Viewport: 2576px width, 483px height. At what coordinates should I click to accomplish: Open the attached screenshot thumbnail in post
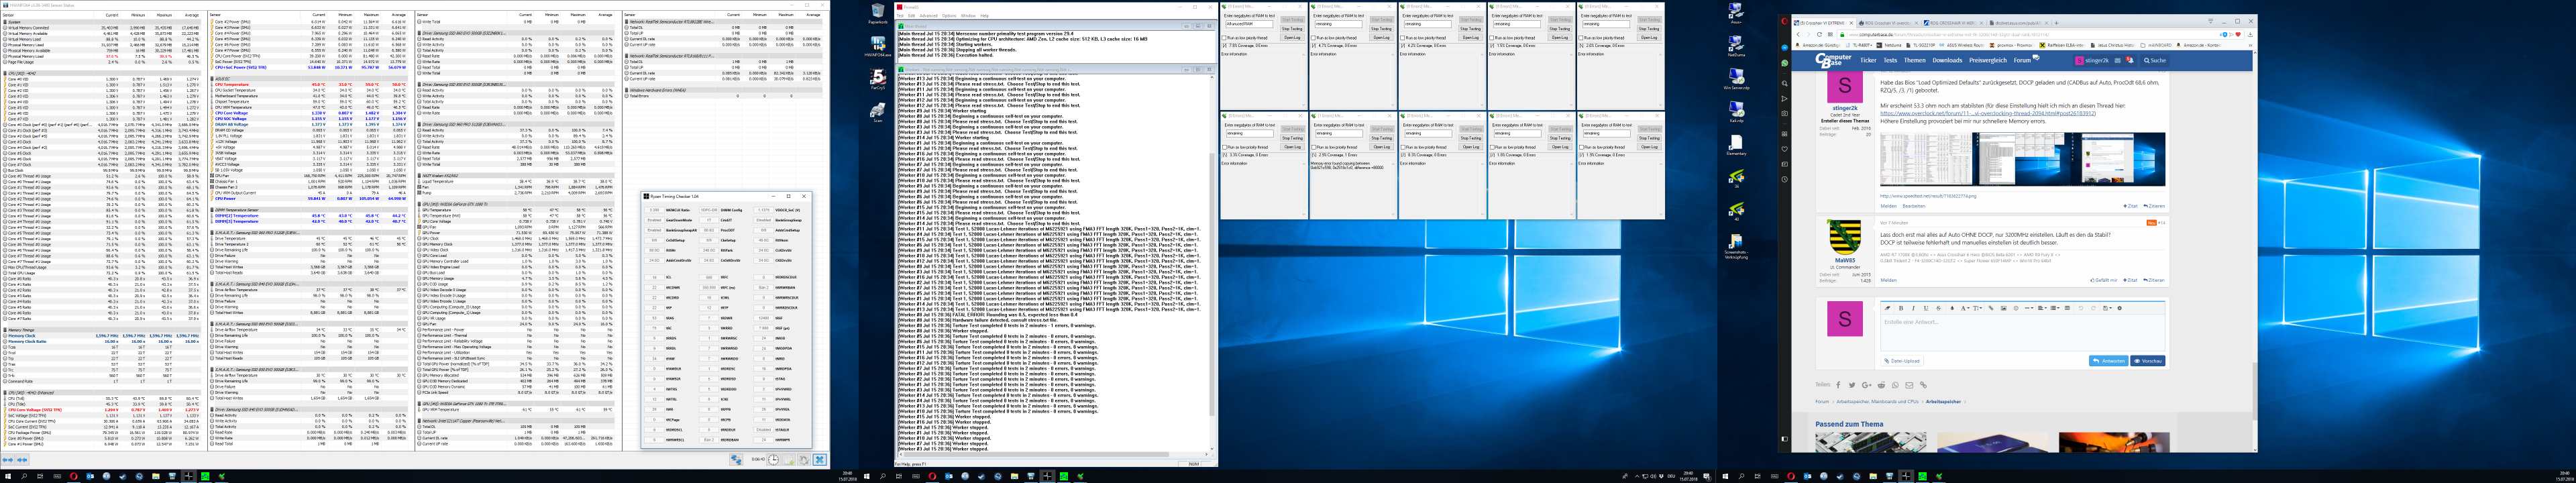point(2023,160)
